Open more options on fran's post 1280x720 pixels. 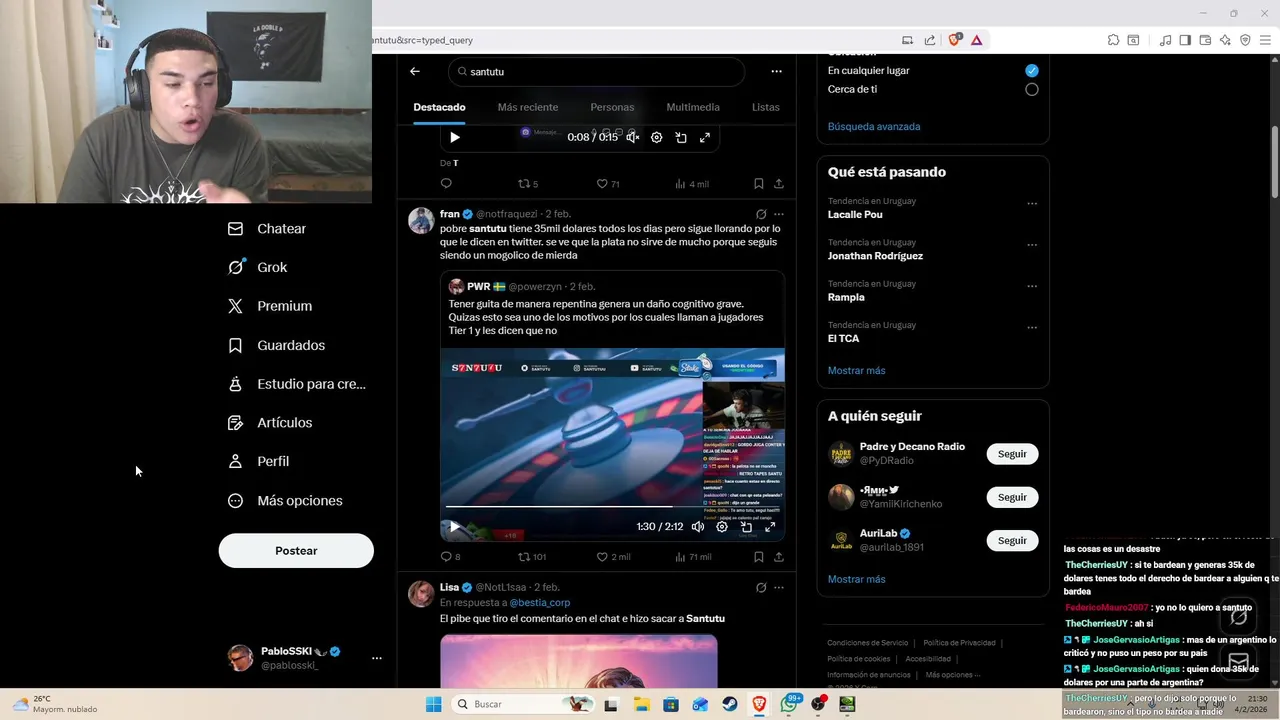point(779,214)
